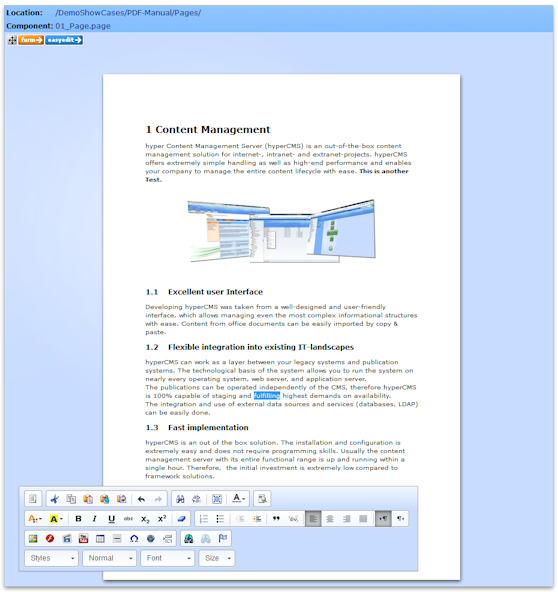This screenshot has height=592, width=558.
Task: Open the yellow background color picker
Action: tap(56, 519)
